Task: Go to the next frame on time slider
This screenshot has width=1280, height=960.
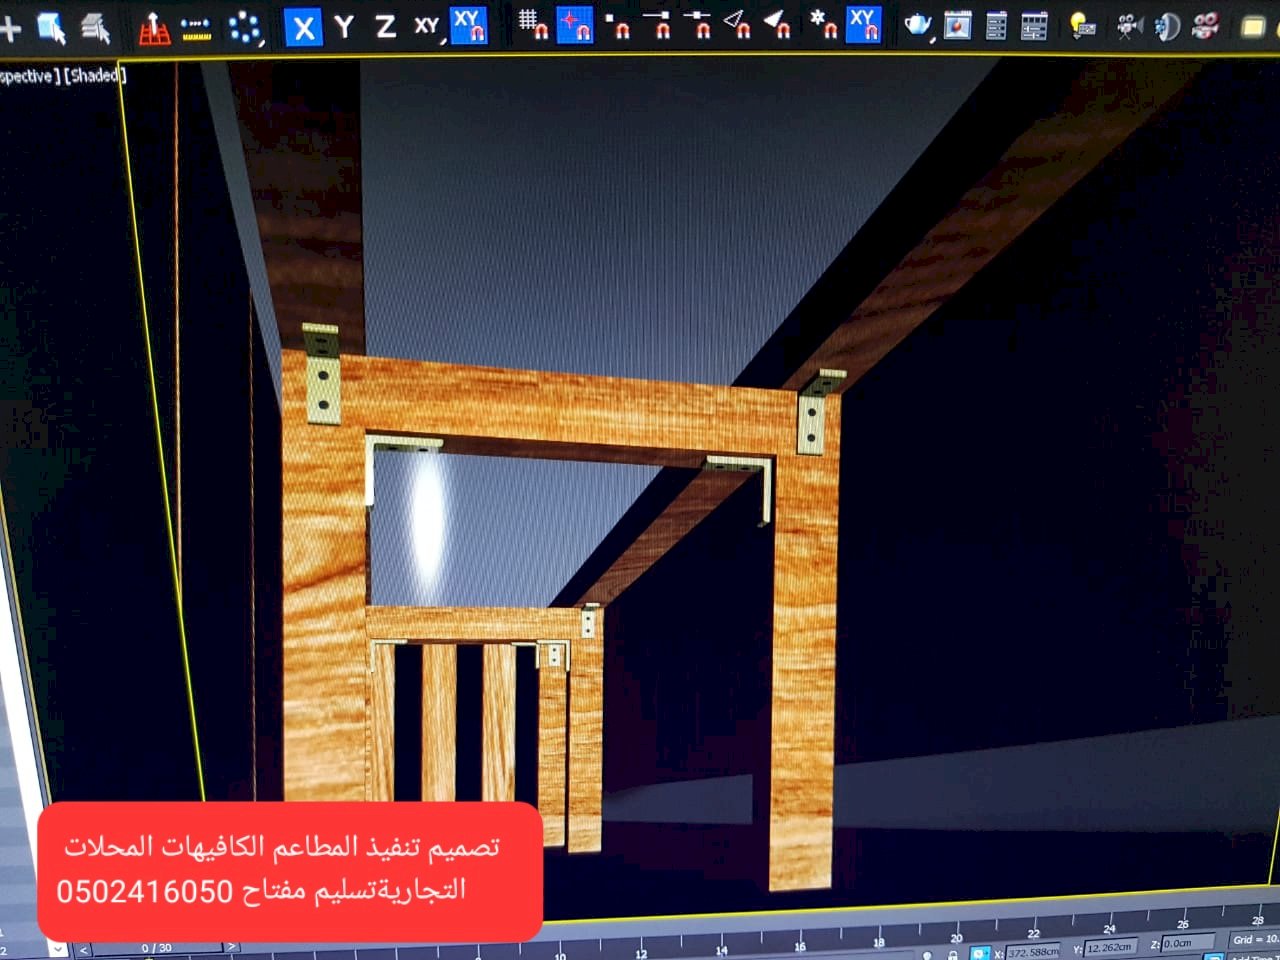Action: [x=231, y=946]
